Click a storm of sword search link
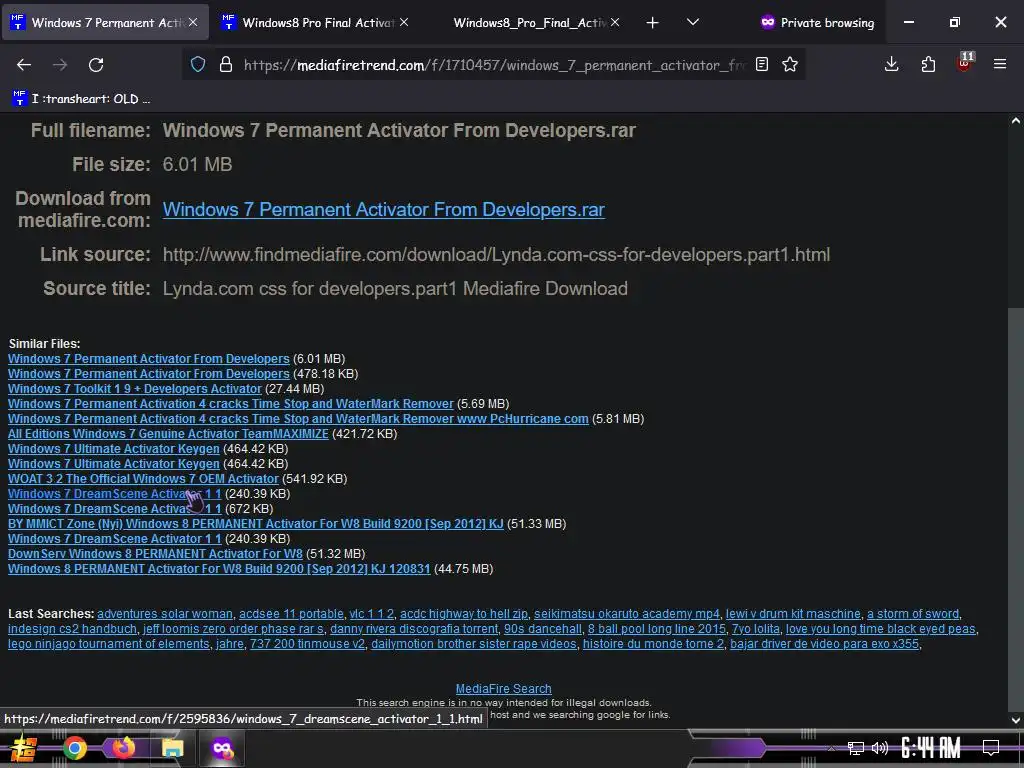 (x=913, y=614)
